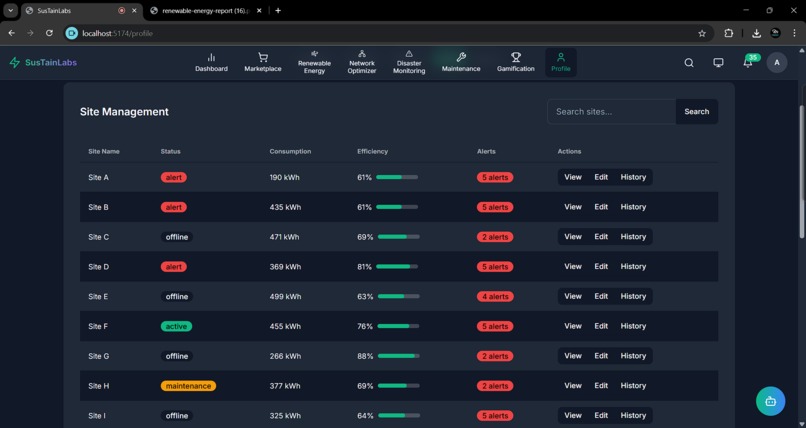Edit Site F
The height and width of the screenshot is (428, 806).
coord(601,326)
